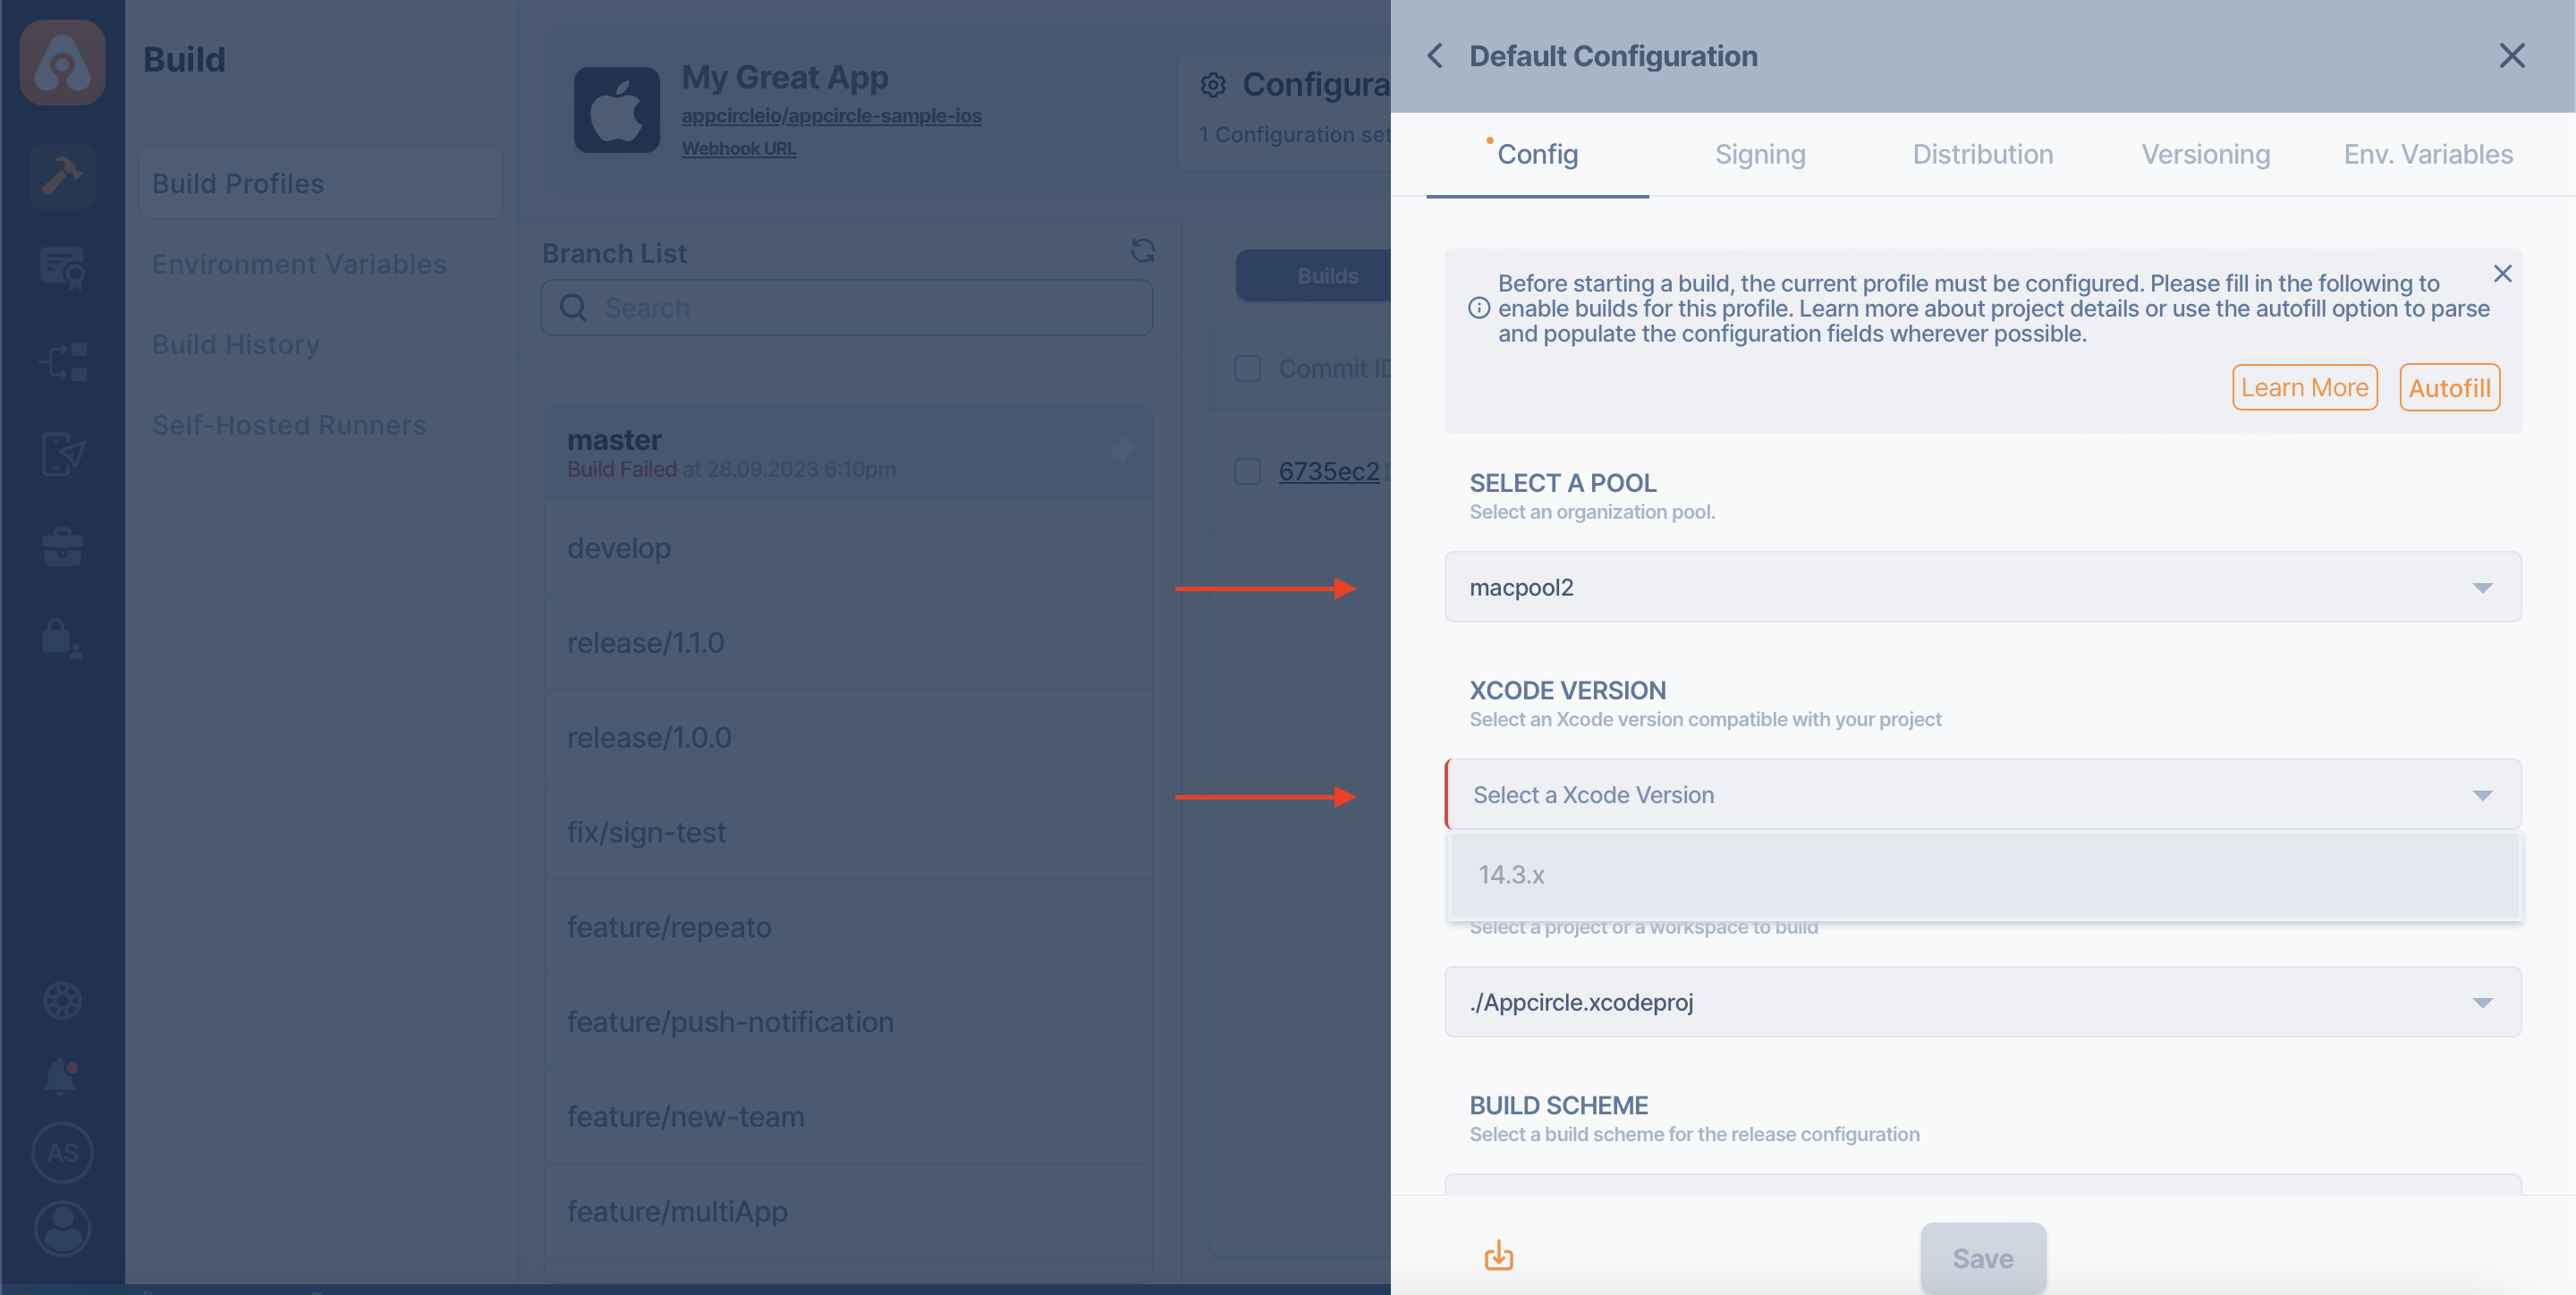Enable autofill for configuration fields
The width and height of the screenshot is (2576, 1295).
(2451, 385)
